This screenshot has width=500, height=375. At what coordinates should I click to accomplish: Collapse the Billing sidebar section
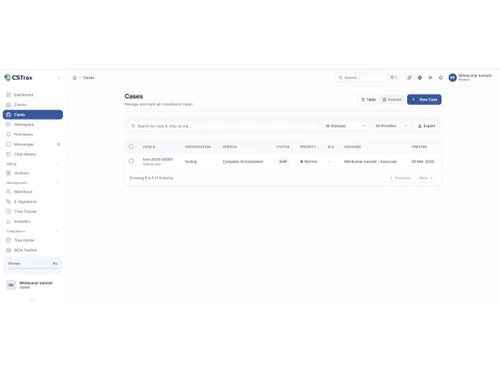[x=57, y=164]
